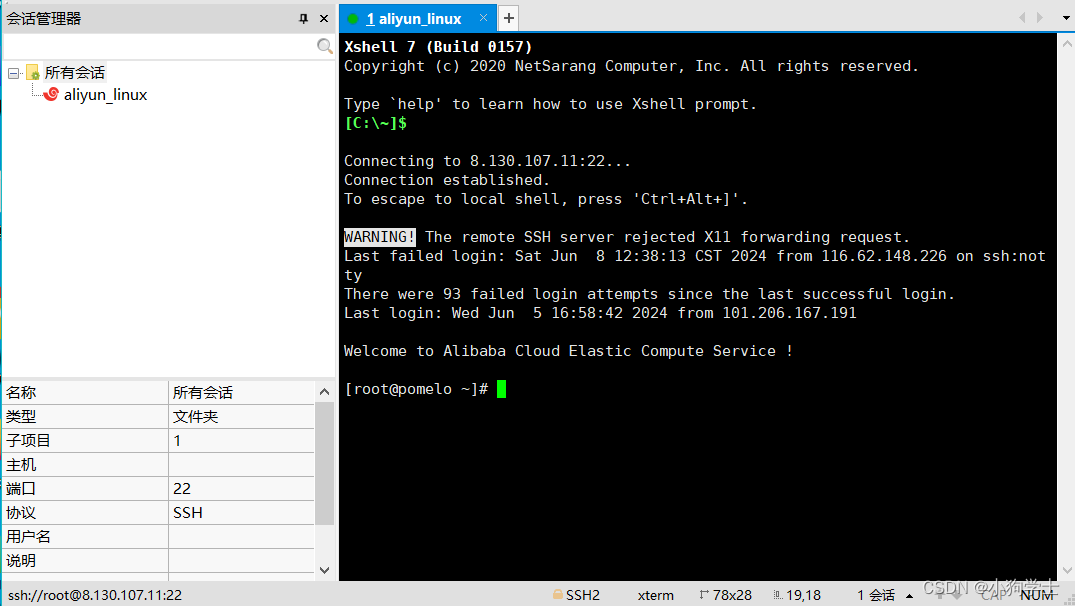Screen dimensions: 1075x606
Task: Go to previous tab using left arrow
Action: (x=1022, y=18)
